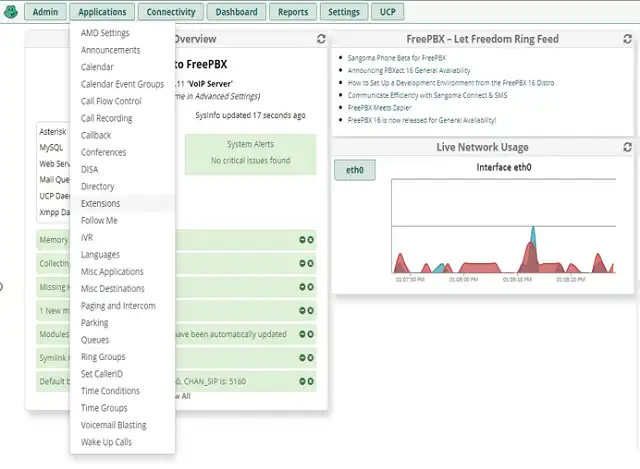Viewport: 640px width, 469px height.
Task: Ignore the Memory notification with minus icon
Action: click(301, 239)
